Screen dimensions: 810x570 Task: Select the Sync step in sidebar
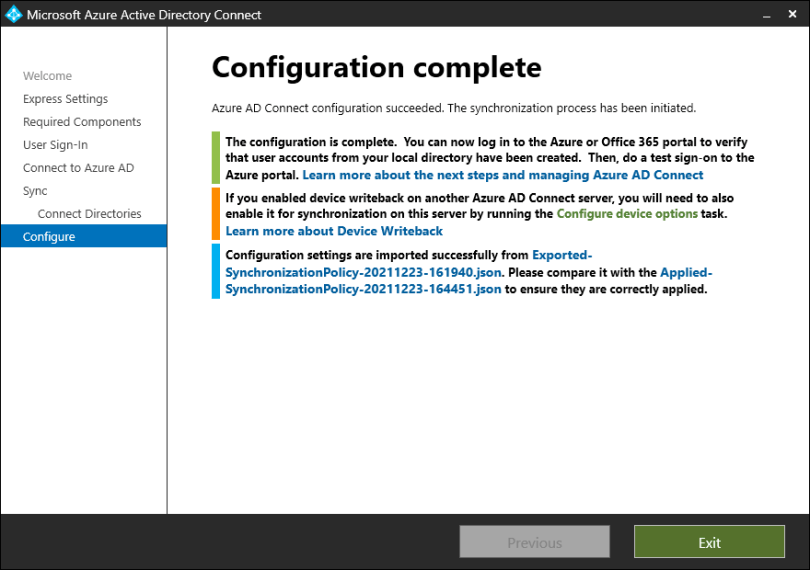click(x=36, y=191)
